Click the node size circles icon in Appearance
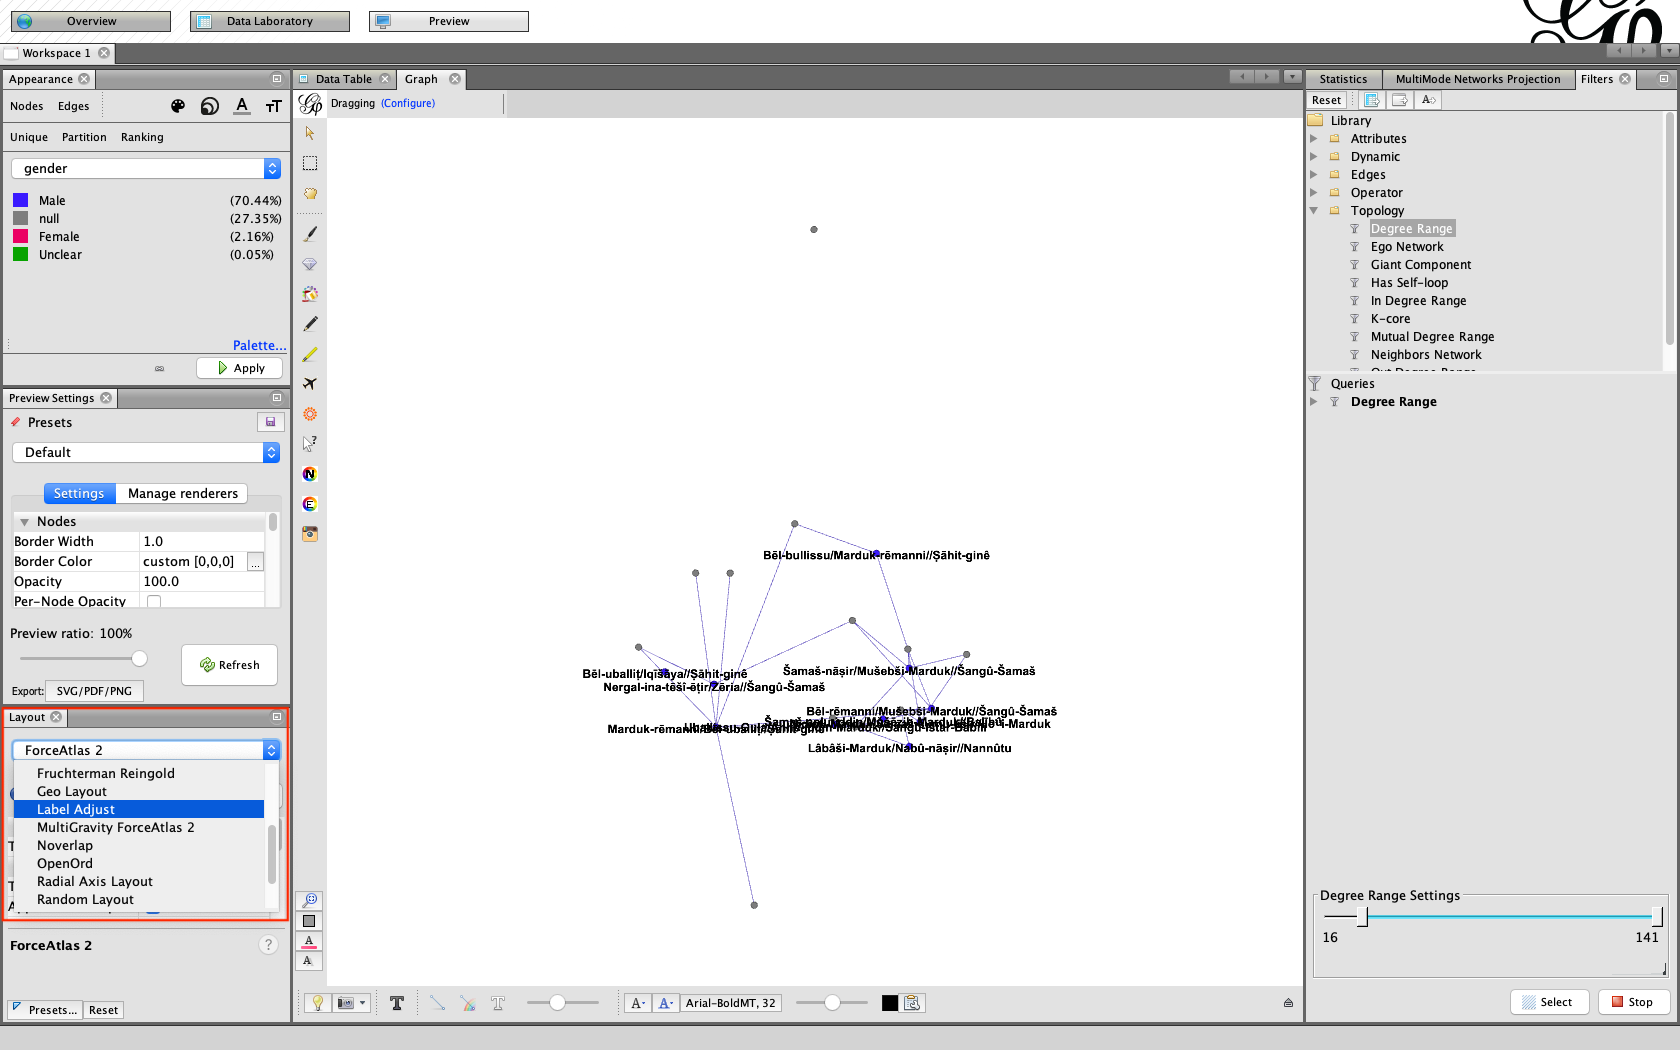This screenshot has width=1680, height=1050. pos(210,106)
